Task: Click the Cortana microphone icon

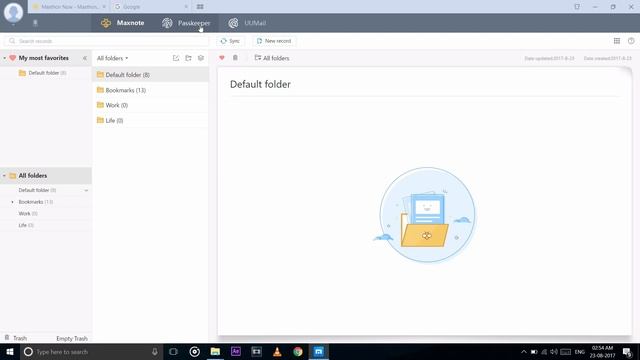Action: (155, 351)
